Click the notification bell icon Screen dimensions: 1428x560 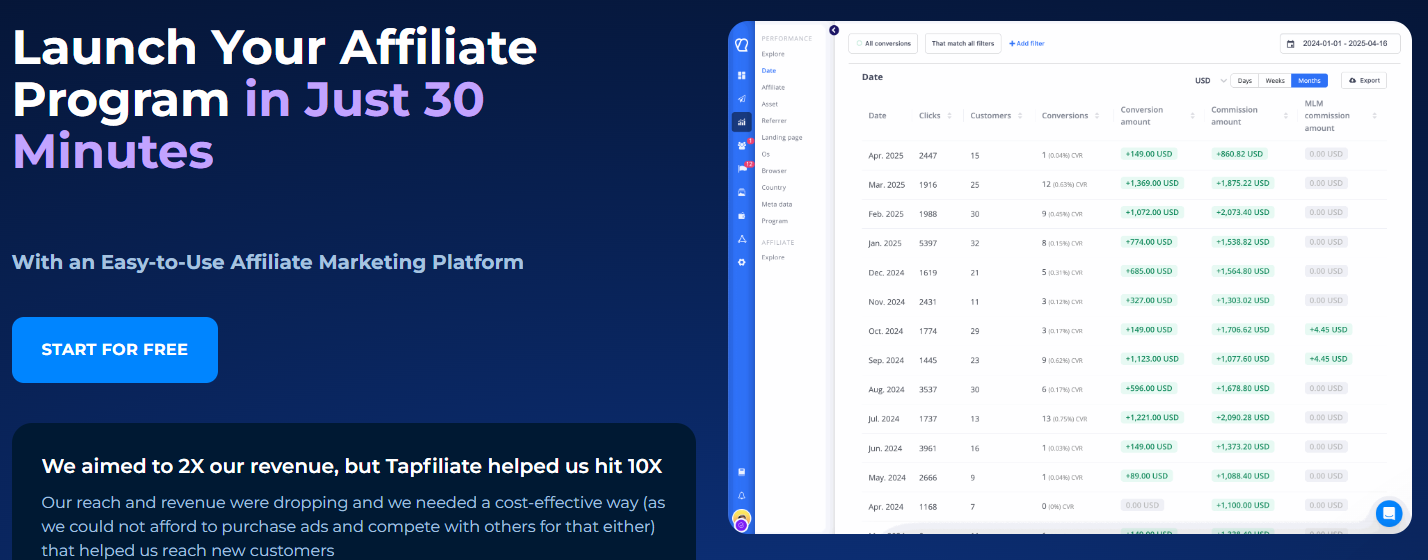click(741, 496)
